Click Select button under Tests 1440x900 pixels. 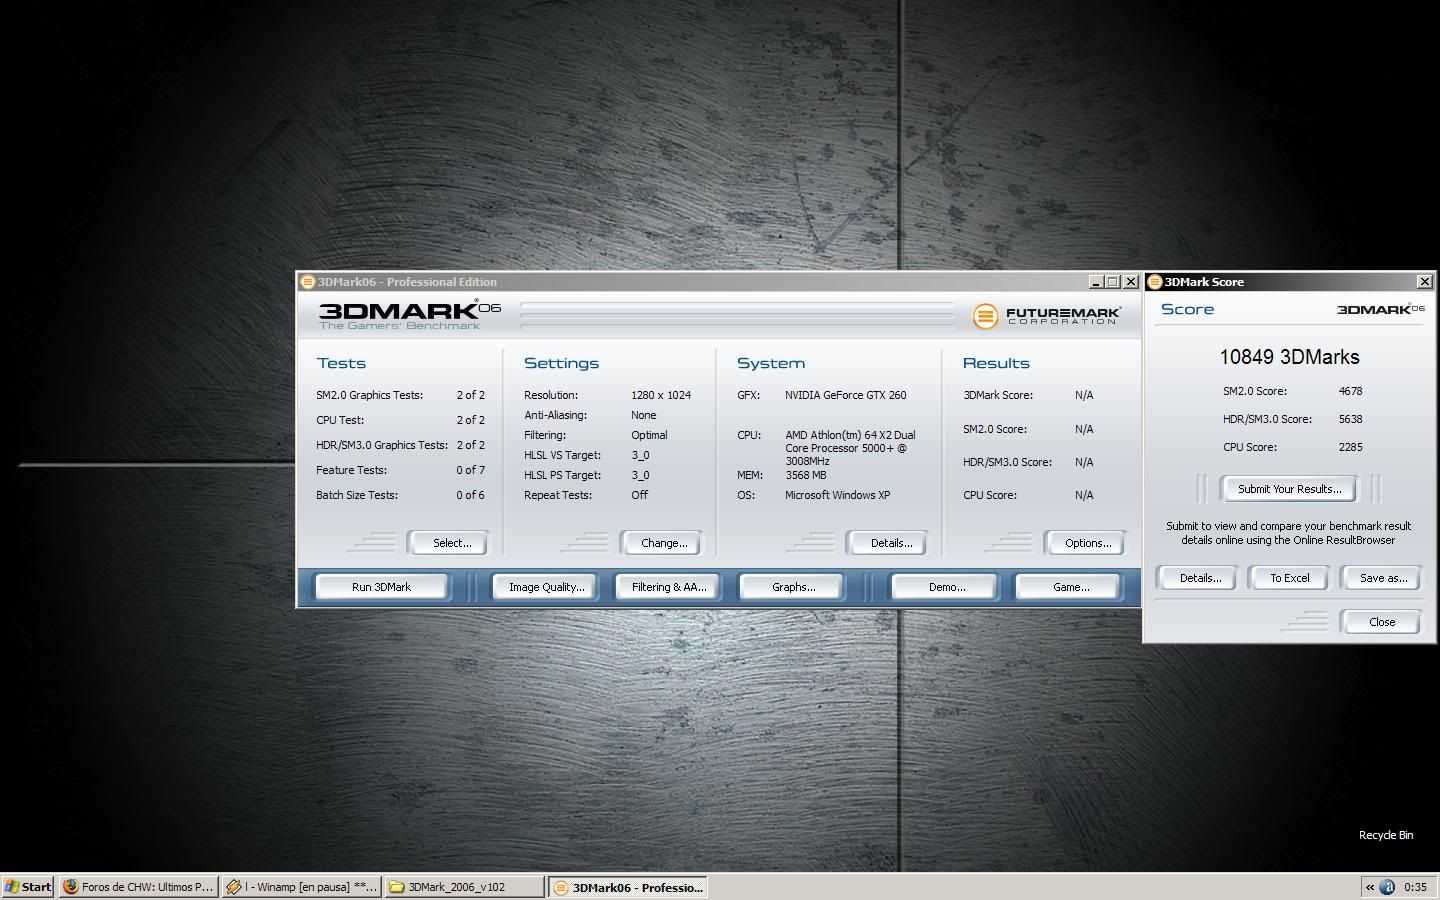(x=451, y=543)
